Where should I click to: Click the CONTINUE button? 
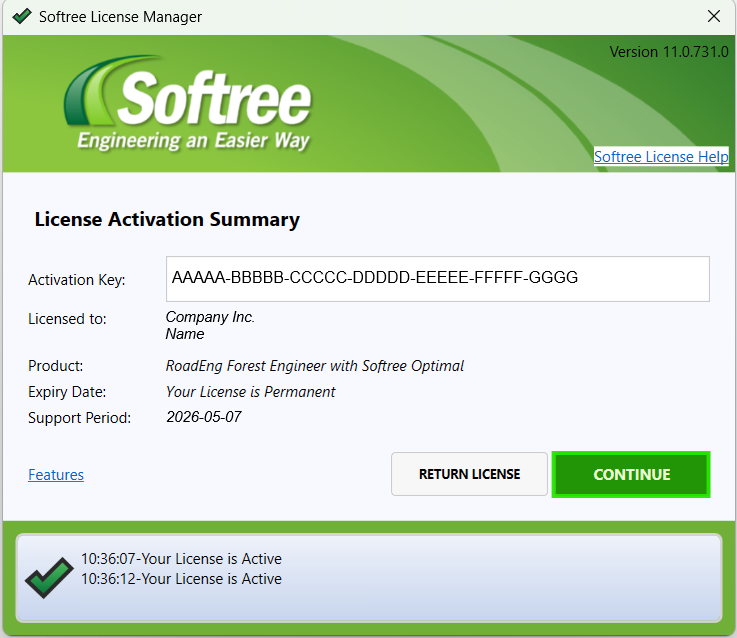(631, 474)
